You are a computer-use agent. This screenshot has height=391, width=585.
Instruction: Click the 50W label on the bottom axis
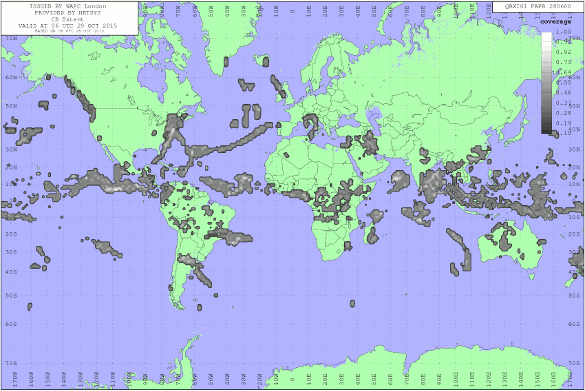point(211,378)
